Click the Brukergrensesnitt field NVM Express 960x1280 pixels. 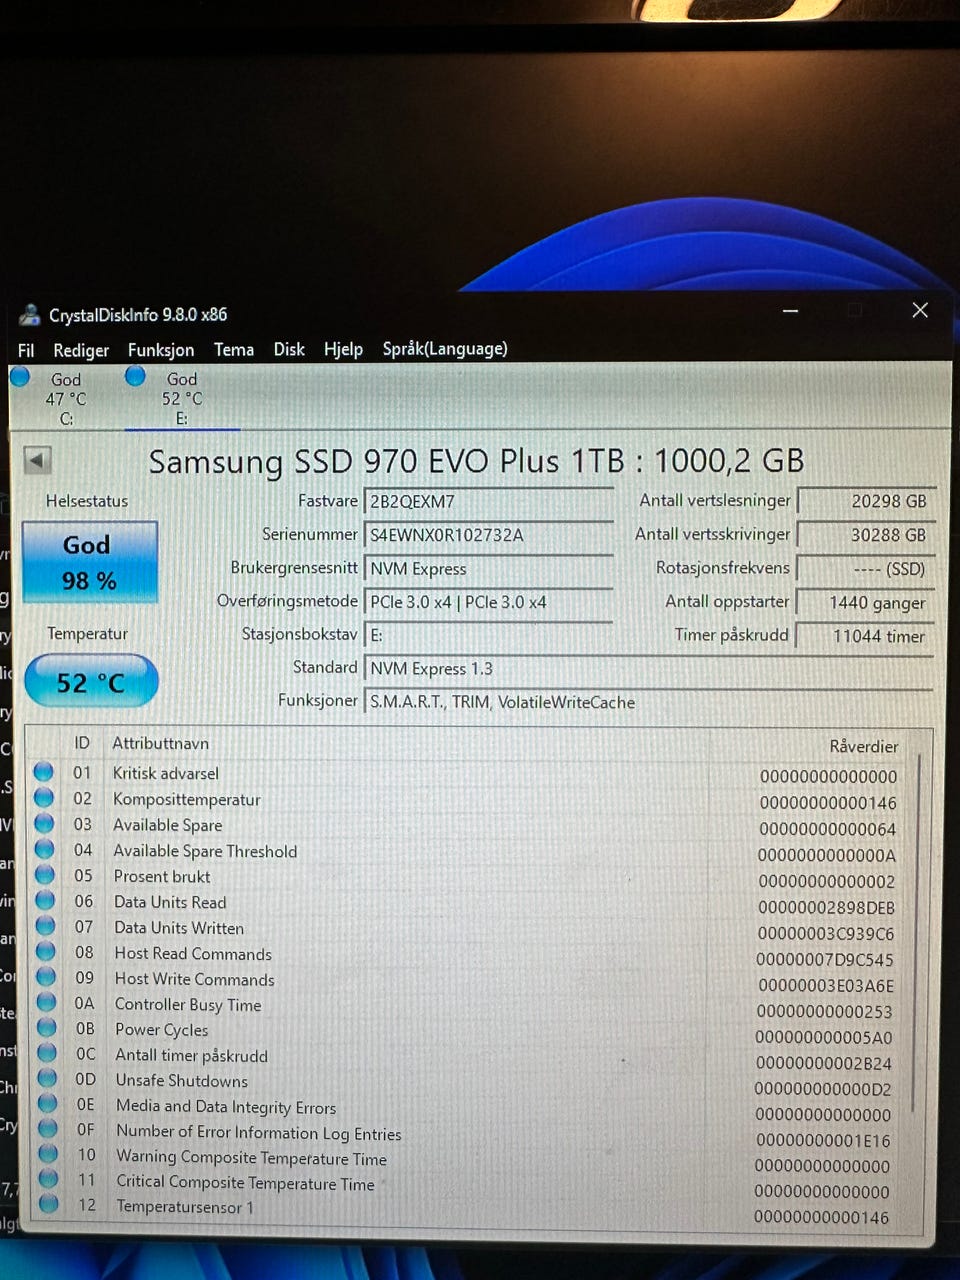click(488, 569)
